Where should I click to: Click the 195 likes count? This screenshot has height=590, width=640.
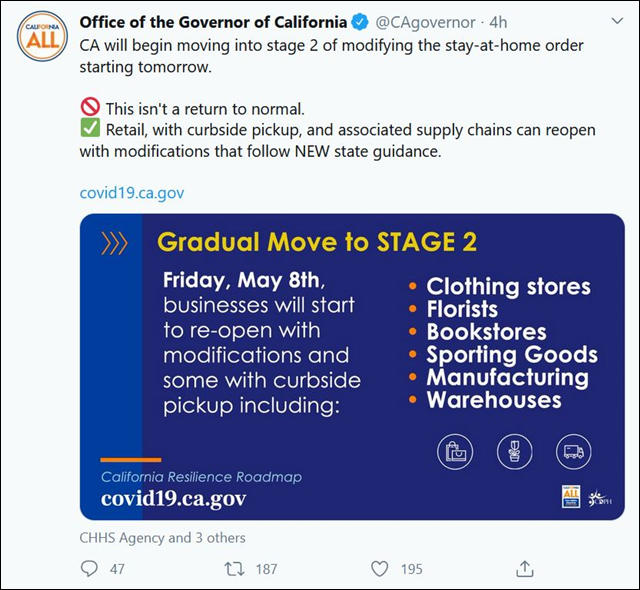[x=411, y=569]
